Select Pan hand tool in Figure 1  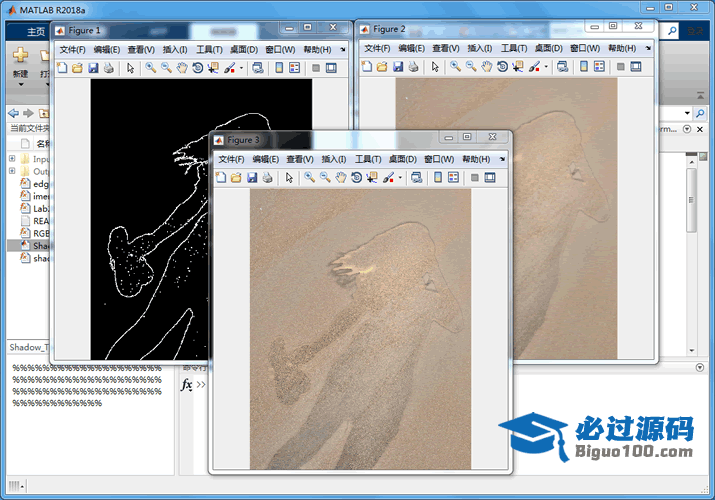[182, 68]
